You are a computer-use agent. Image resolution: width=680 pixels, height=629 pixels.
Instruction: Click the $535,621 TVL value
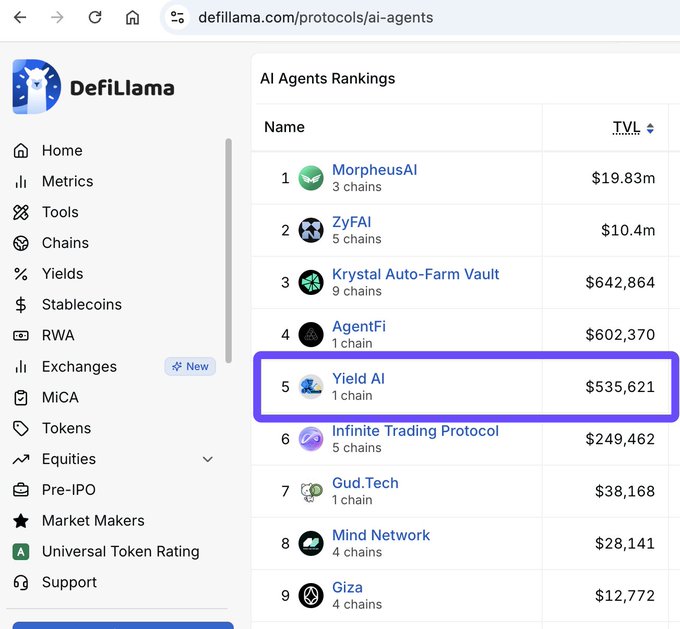click(x=620, y=387)
